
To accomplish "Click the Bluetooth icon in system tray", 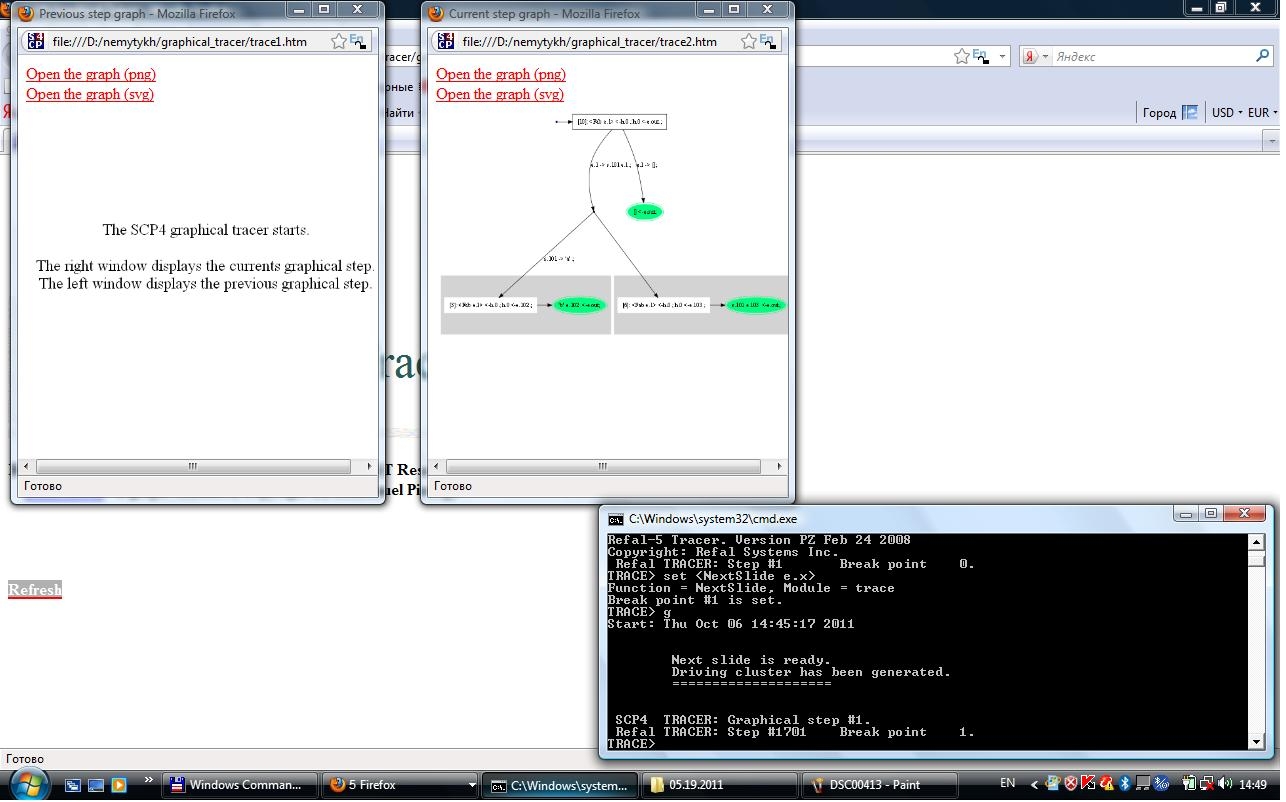I will 1124,784.
